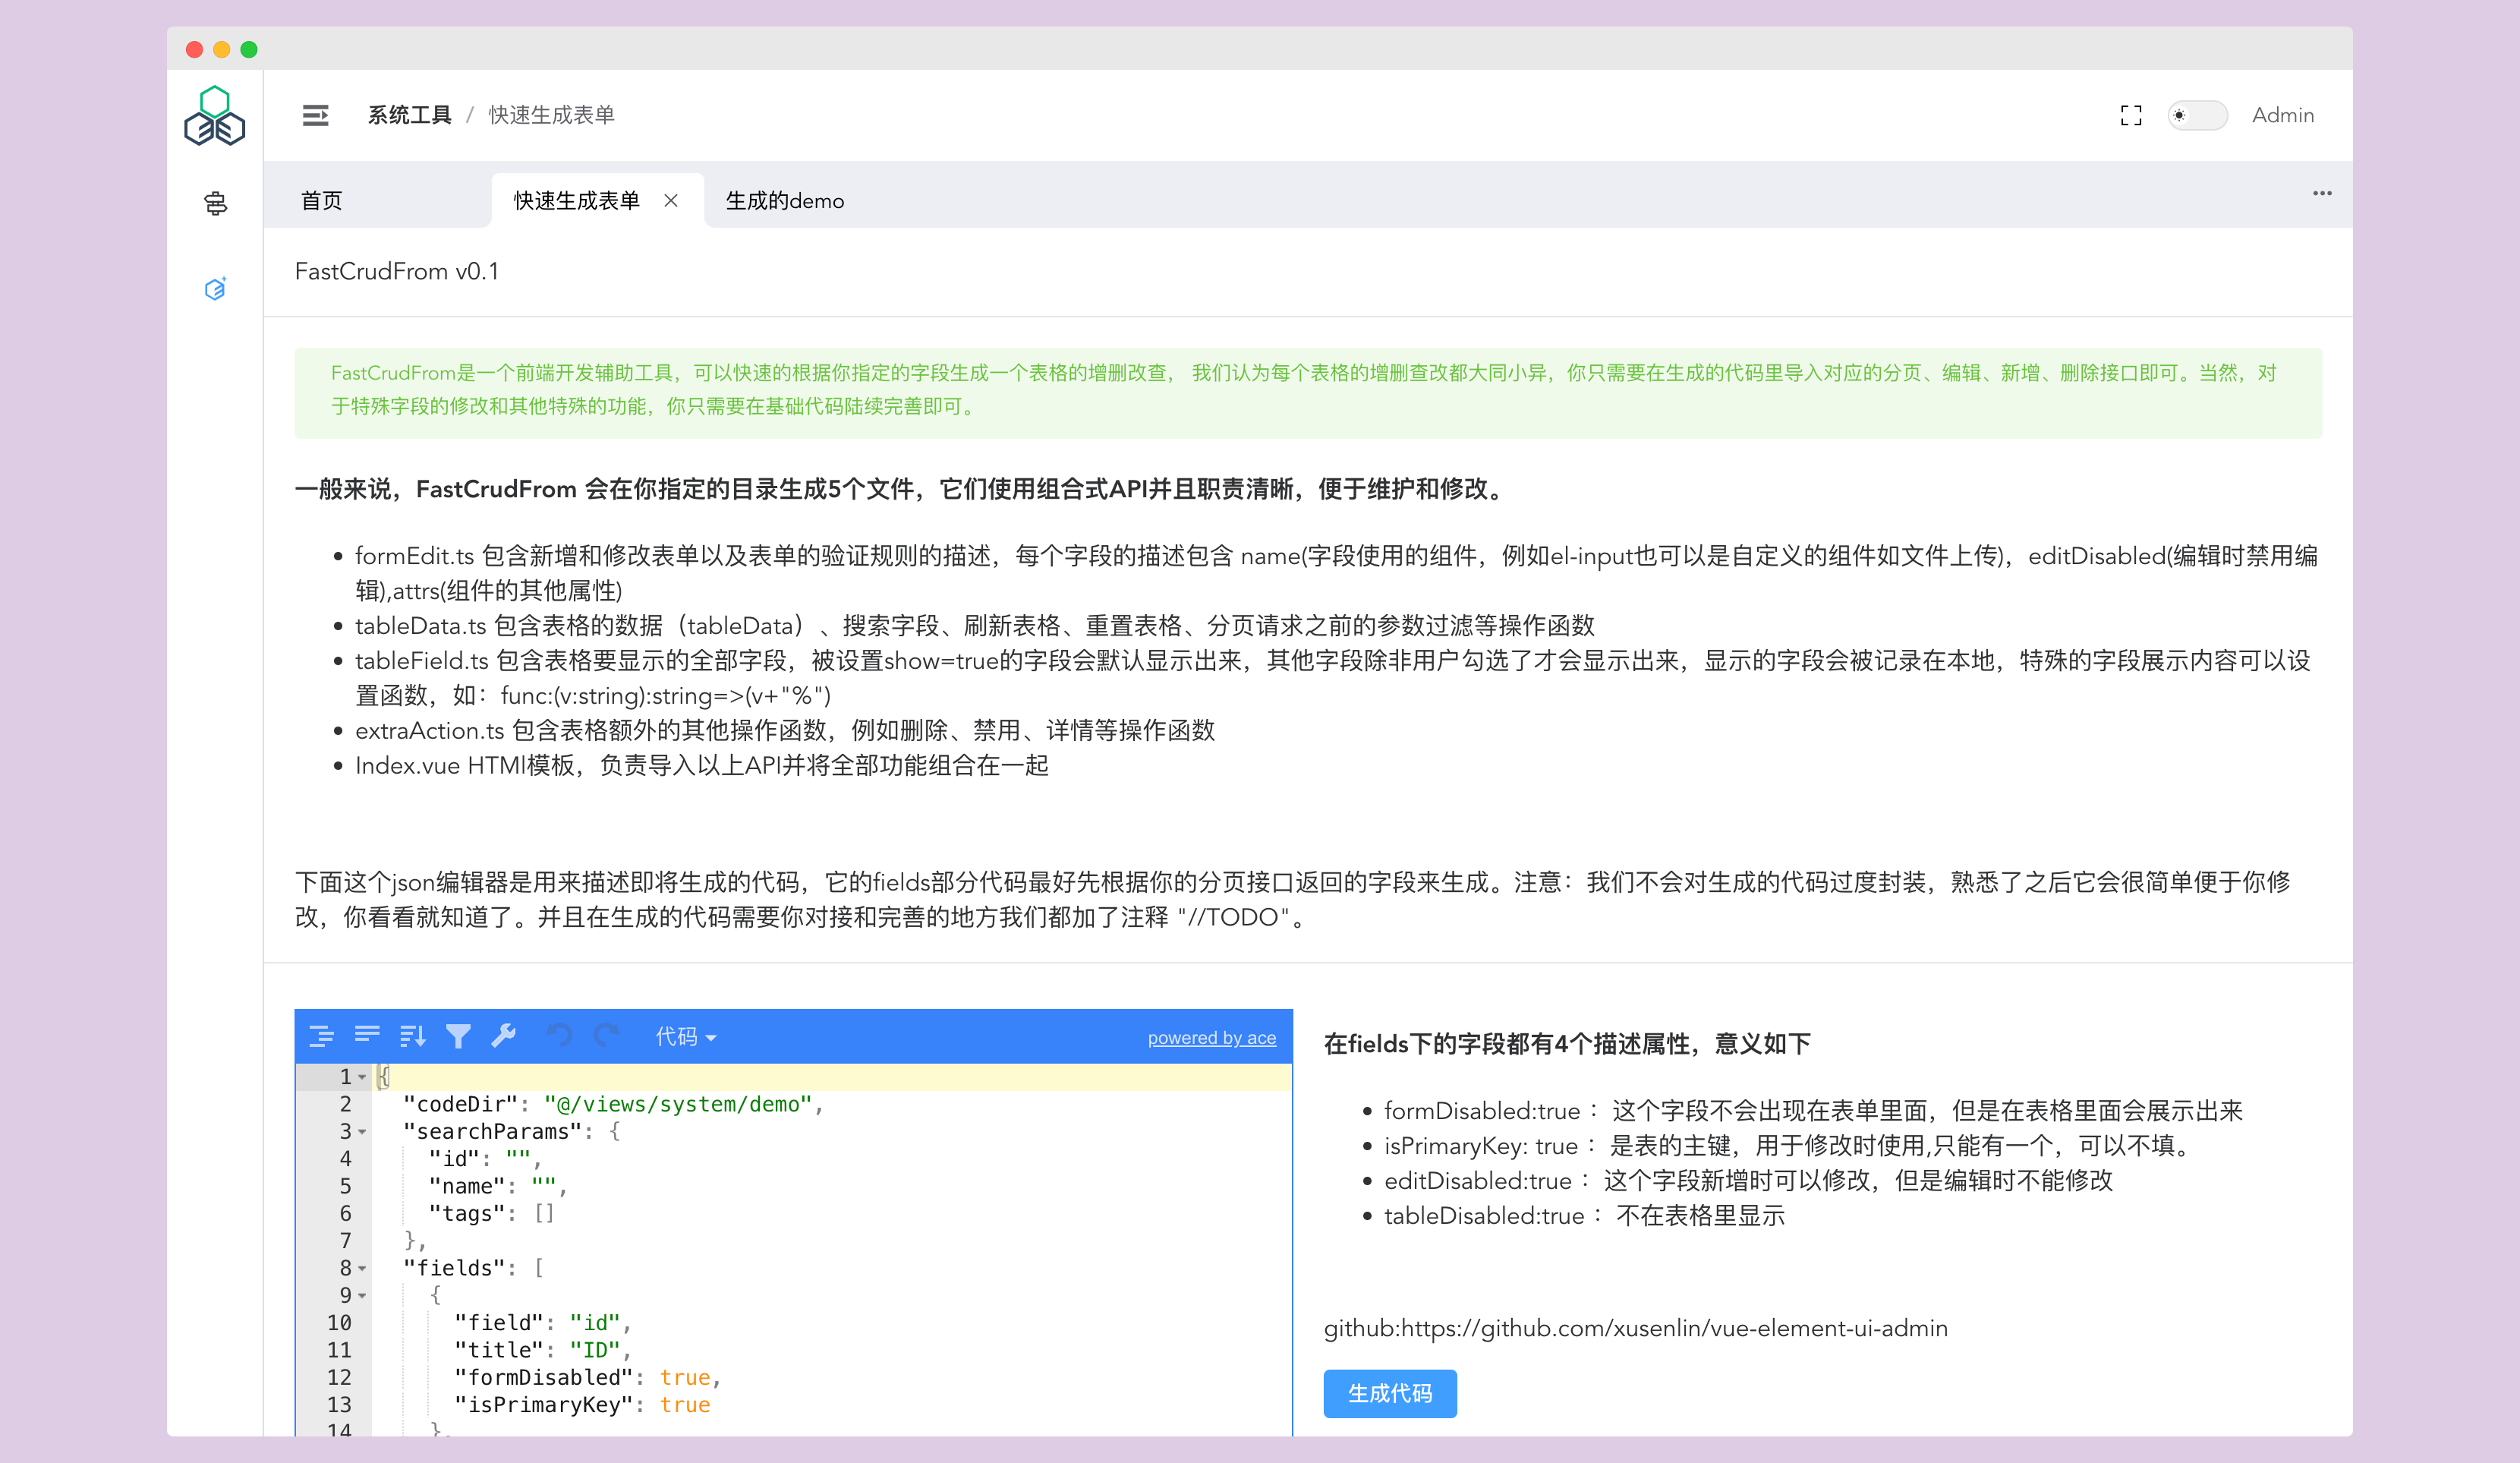Switch to the 生成的demo tab
This screenshot has height=1463, width=2520.
[x=784, y=201]
